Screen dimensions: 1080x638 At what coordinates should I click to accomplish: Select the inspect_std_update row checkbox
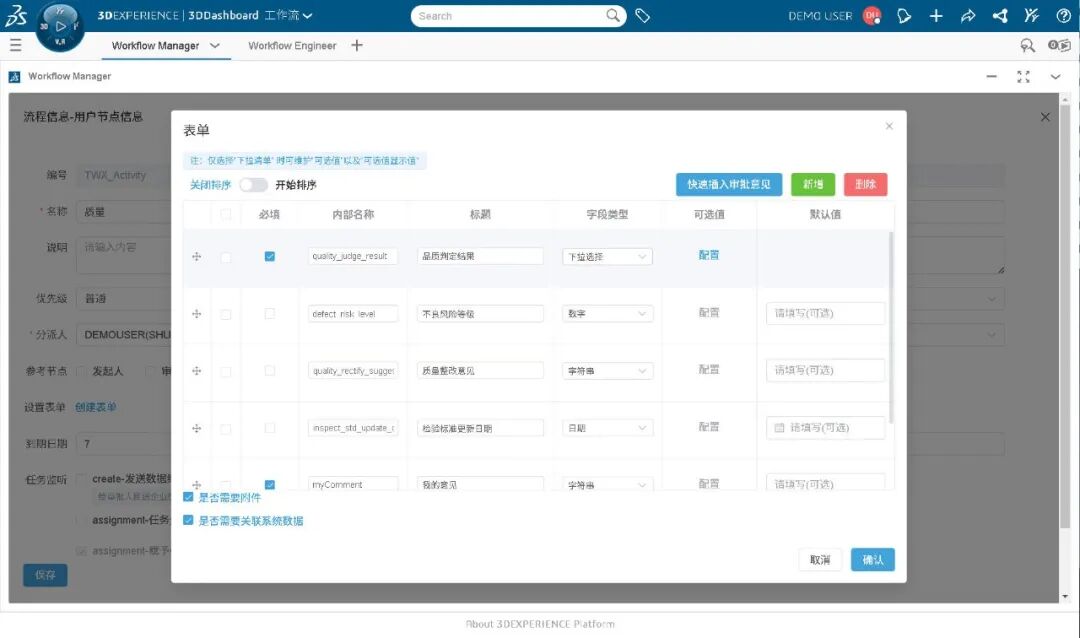pyautogui.click(x=225, y=429)
